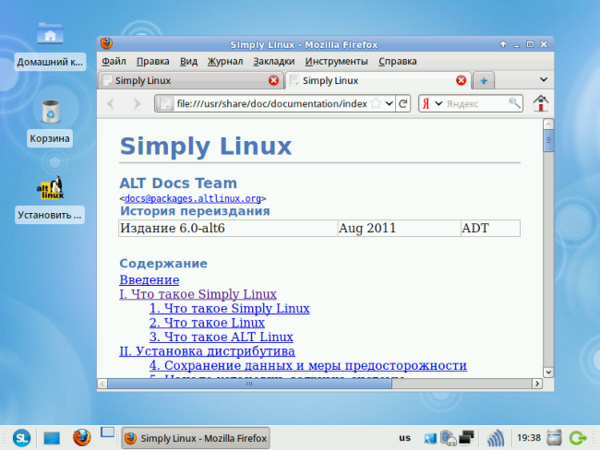Open the Firefox home page icon
The height and width of the screenshot is (450, 600).
(540, 103)
